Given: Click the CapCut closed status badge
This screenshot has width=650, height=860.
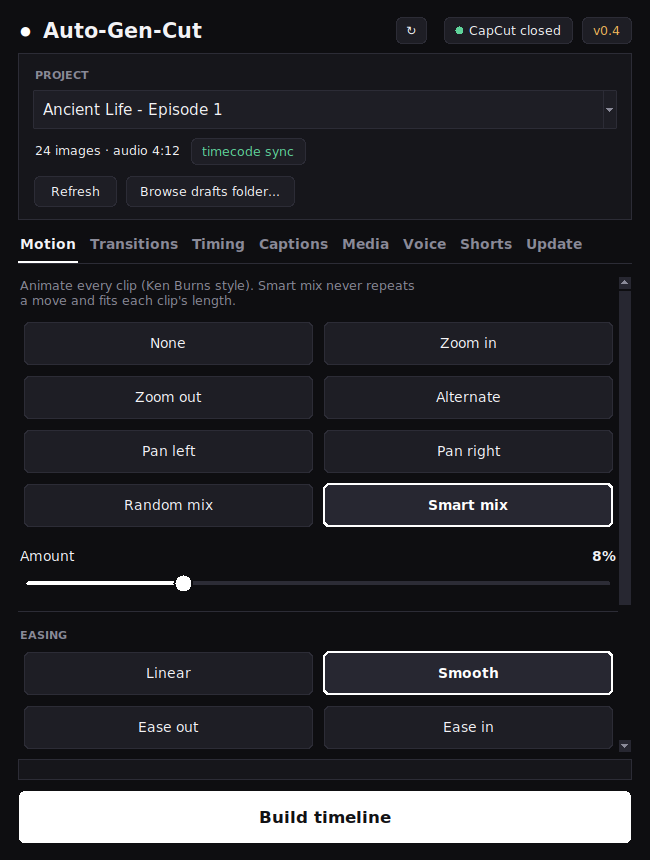Looking at the screenshot, I should tap(508, 31).
